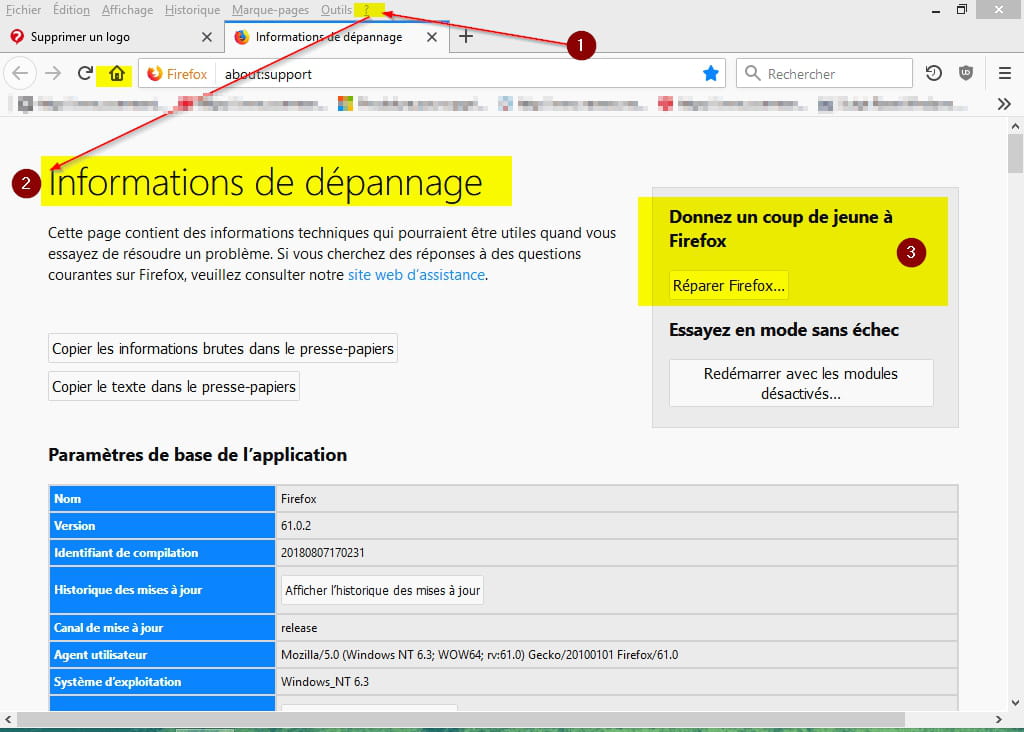This screenshot has height=732, width=1024.
Task: Open the uBlock shield extension icon
Action: [x=966, y=73]
